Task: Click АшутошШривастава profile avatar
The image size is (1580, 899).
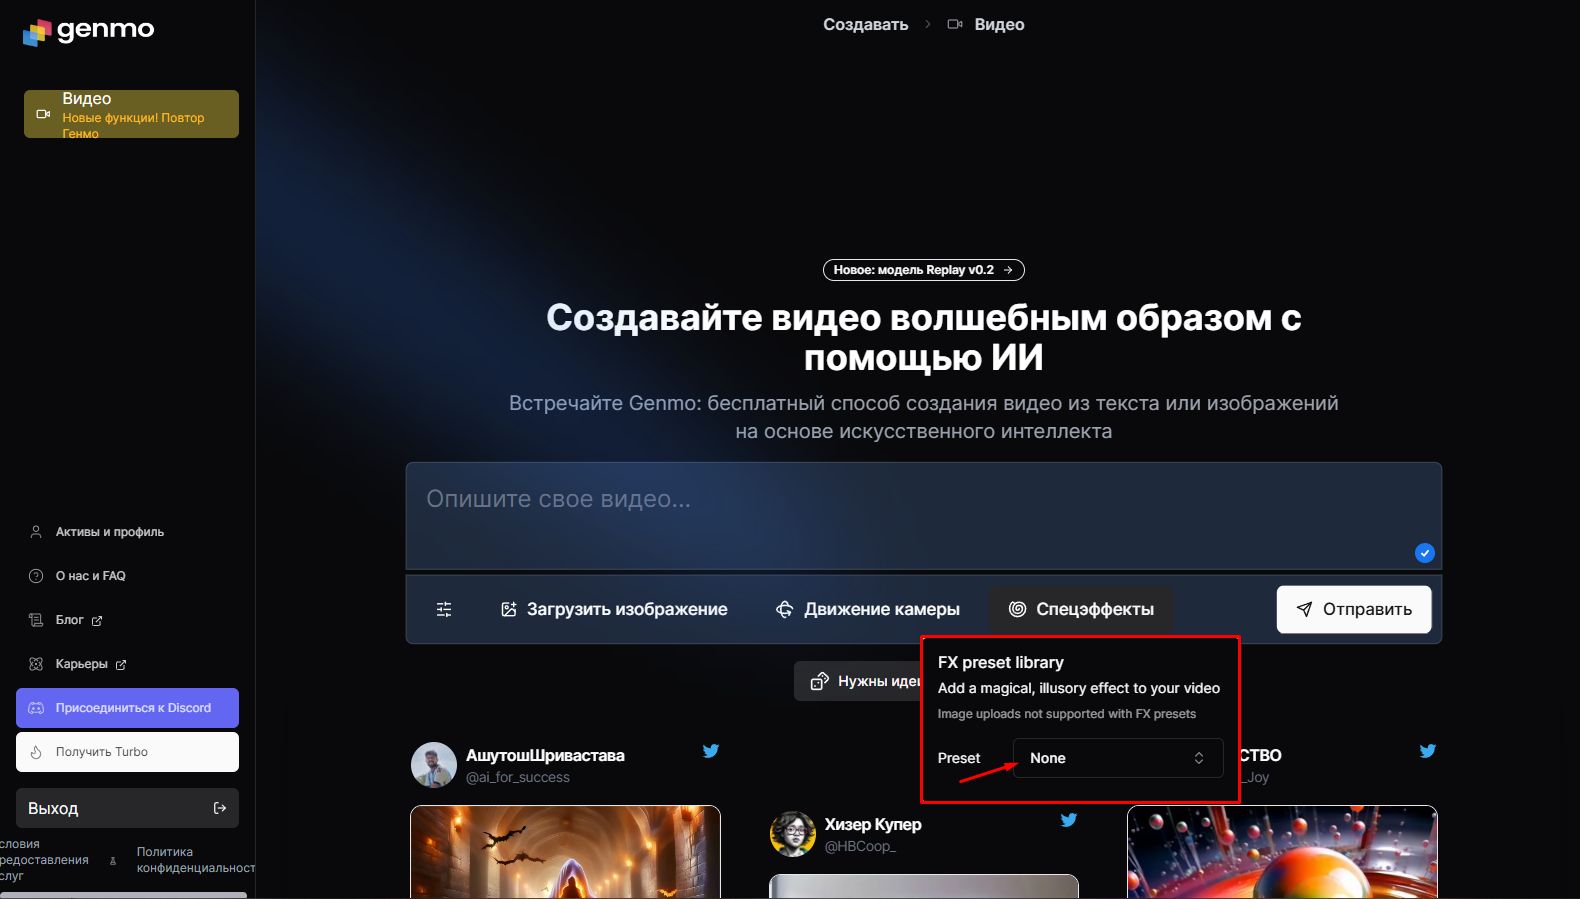Action: [434, 765]
